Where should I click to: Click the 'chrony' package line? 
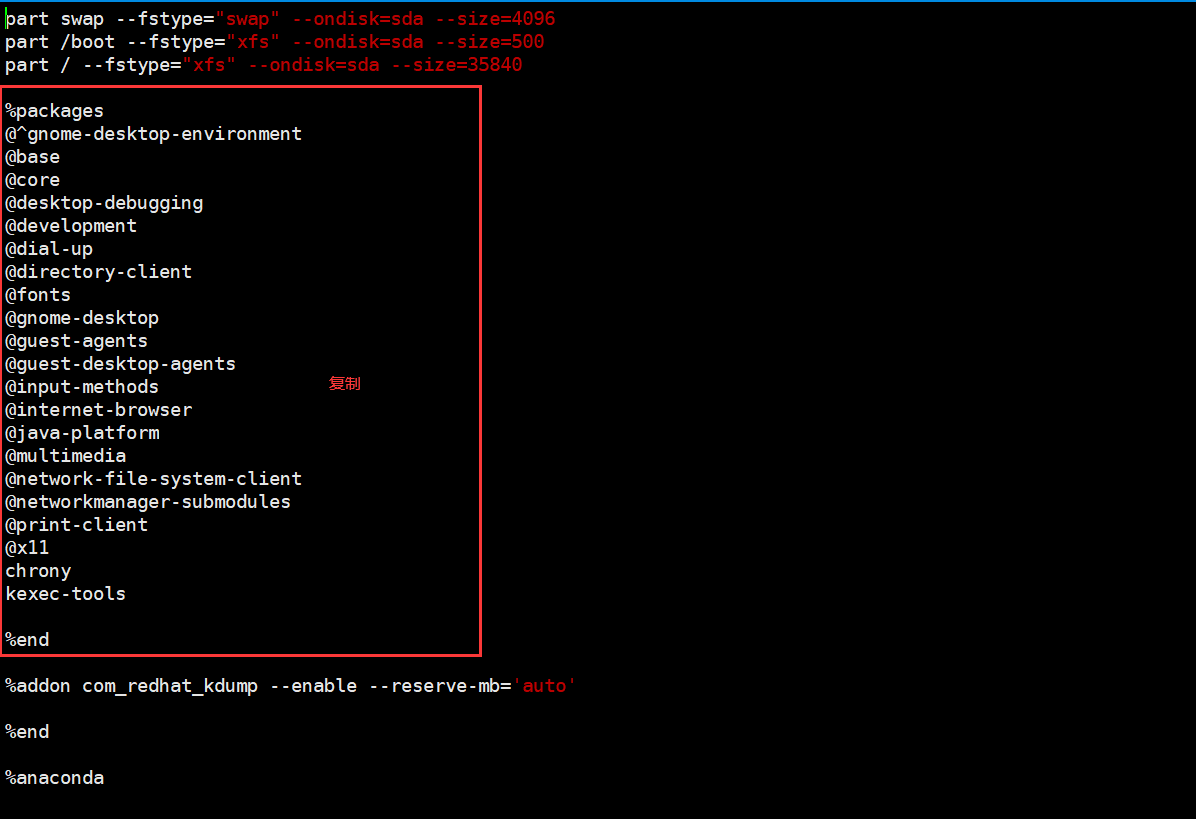click(38, 570)
